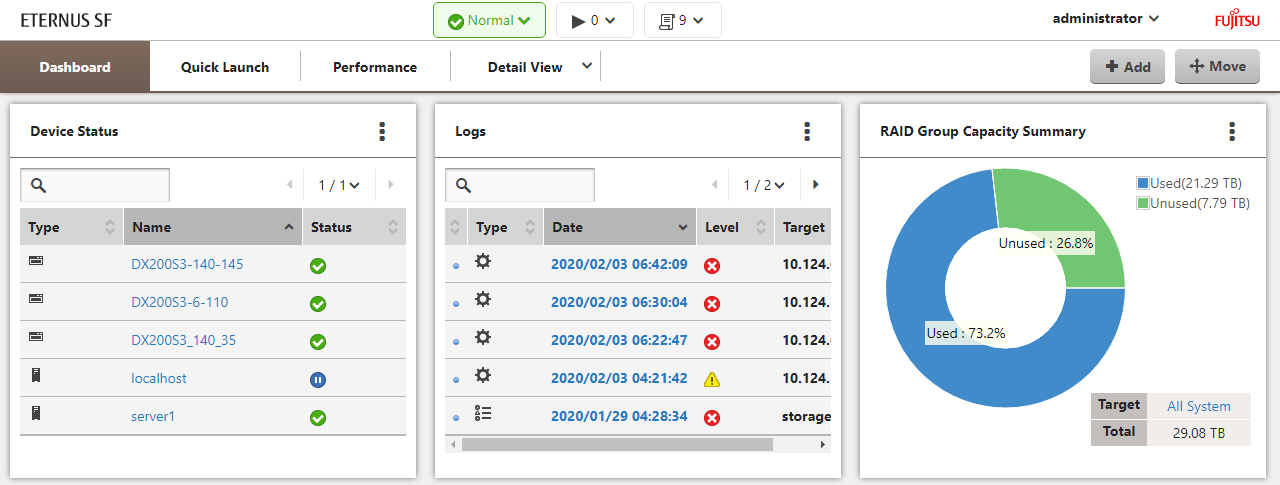The image size is (1280, 485).
Task: Open the Quick Launch tab
Action: 225,67
